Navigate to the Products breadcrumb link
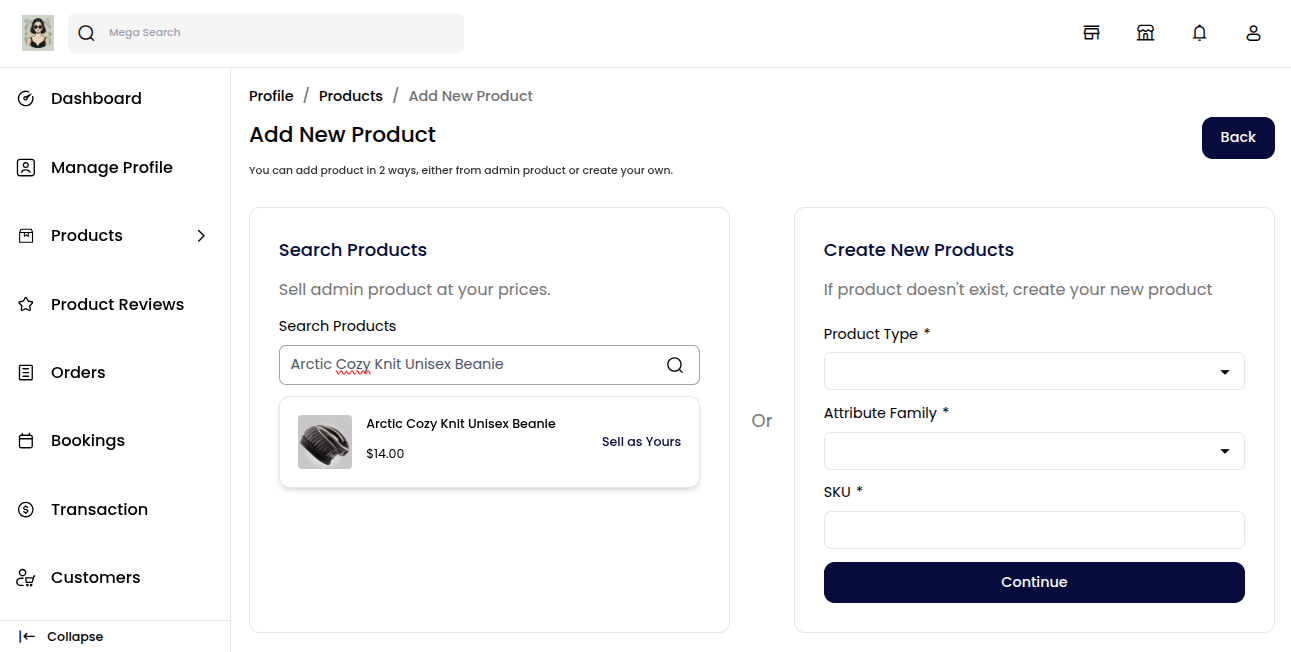The image size is (1291, 652). tap(350, 95)
